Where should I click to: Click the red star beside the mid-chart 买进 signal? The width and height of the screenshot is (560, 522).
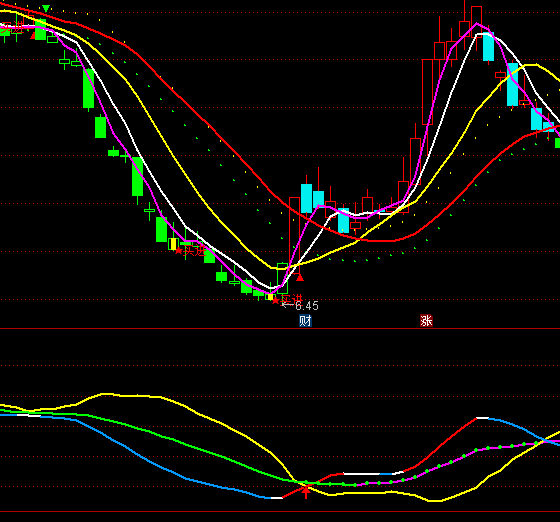(179, 251)
